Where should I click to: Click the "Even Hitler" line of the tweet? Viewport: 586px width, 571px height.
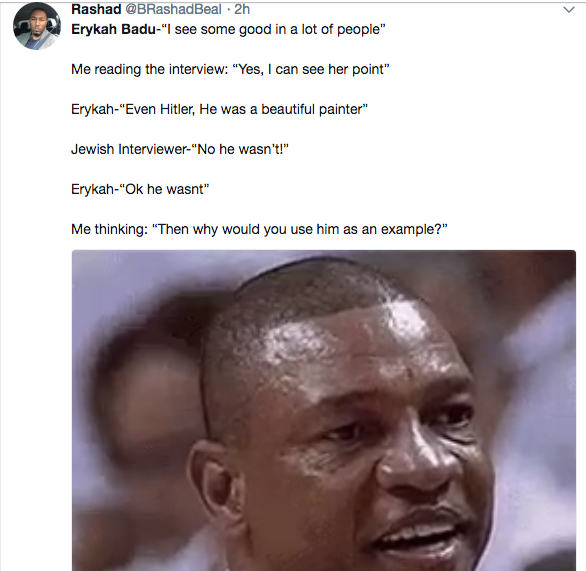pyautogui.click(x=219, y=109)
